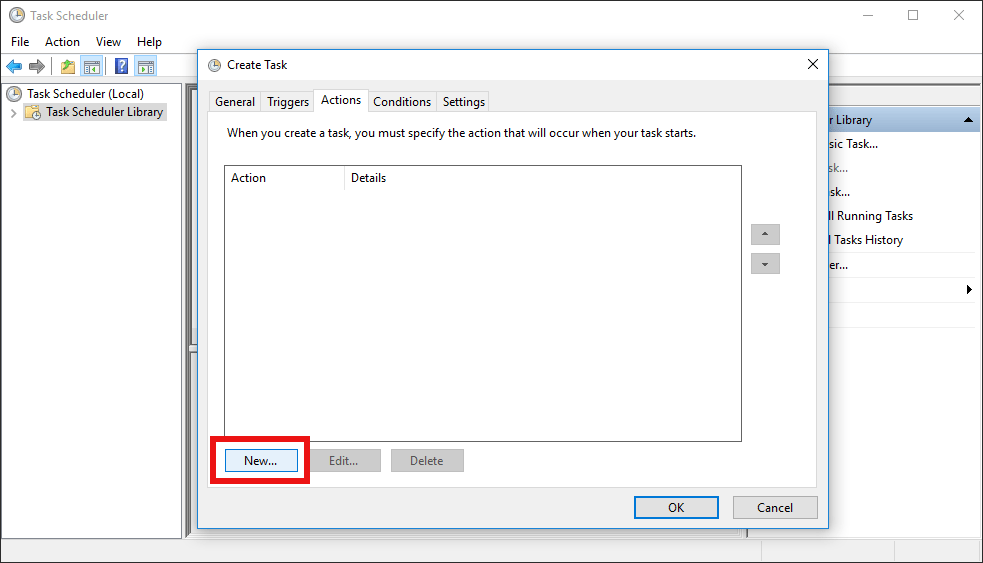Click the Task Scheduler Library folder icon
Viewport: 983px width, 563px height.
coord(33,112)
